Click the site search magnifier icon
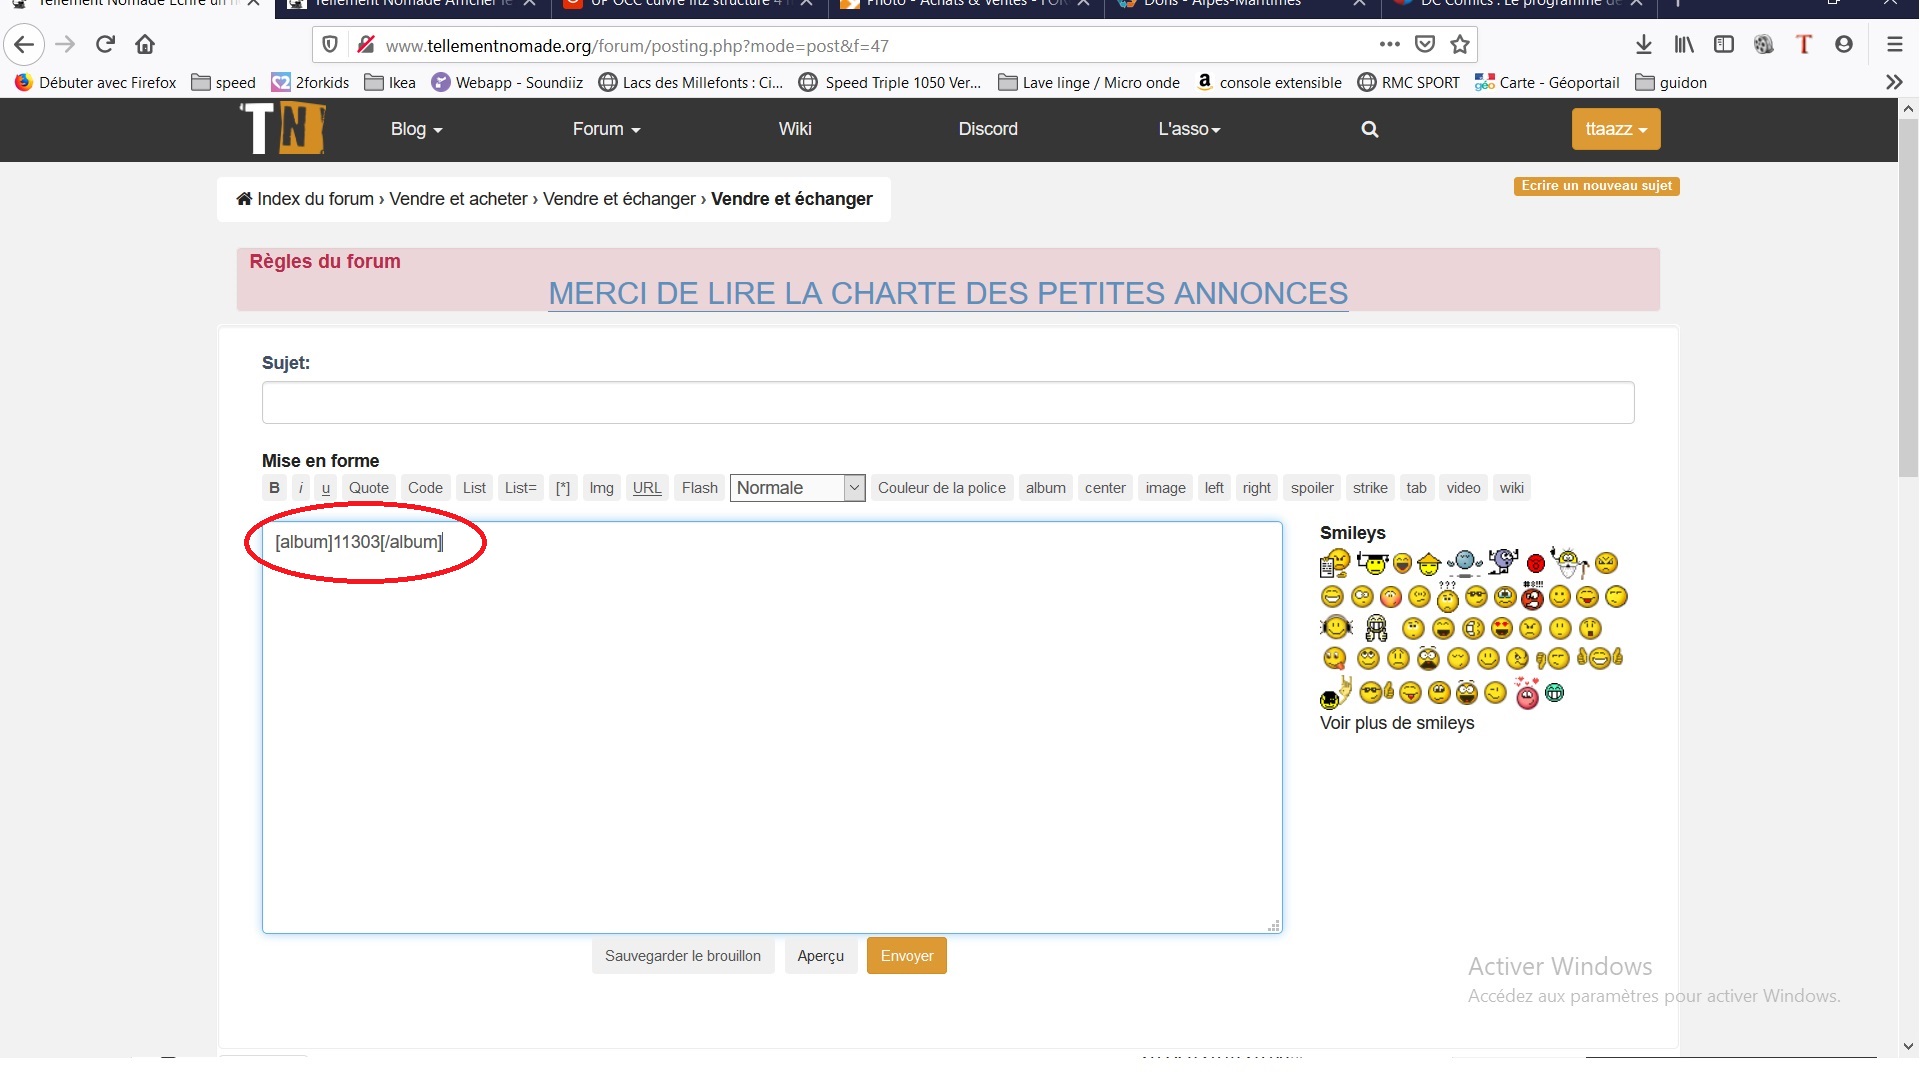This screenshot has height=1080, width=1920. pos(1370,129)
